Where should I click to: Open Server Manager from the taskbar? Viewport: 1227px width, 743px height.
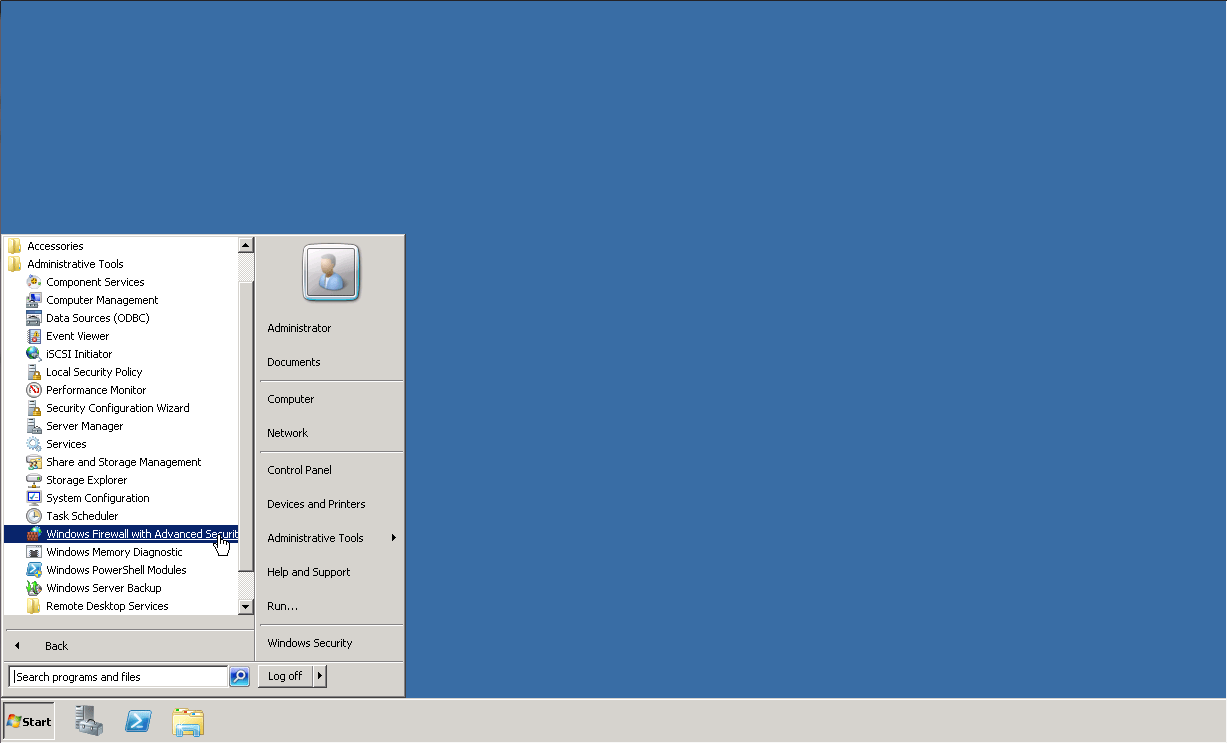coord(90,721)
